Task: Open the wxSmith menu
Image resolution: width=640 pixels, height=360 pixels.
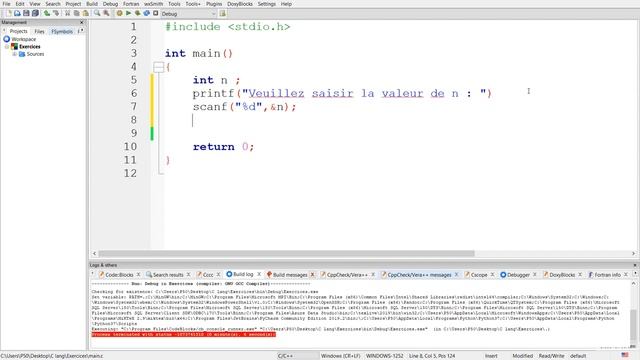Action: point(153,4)
